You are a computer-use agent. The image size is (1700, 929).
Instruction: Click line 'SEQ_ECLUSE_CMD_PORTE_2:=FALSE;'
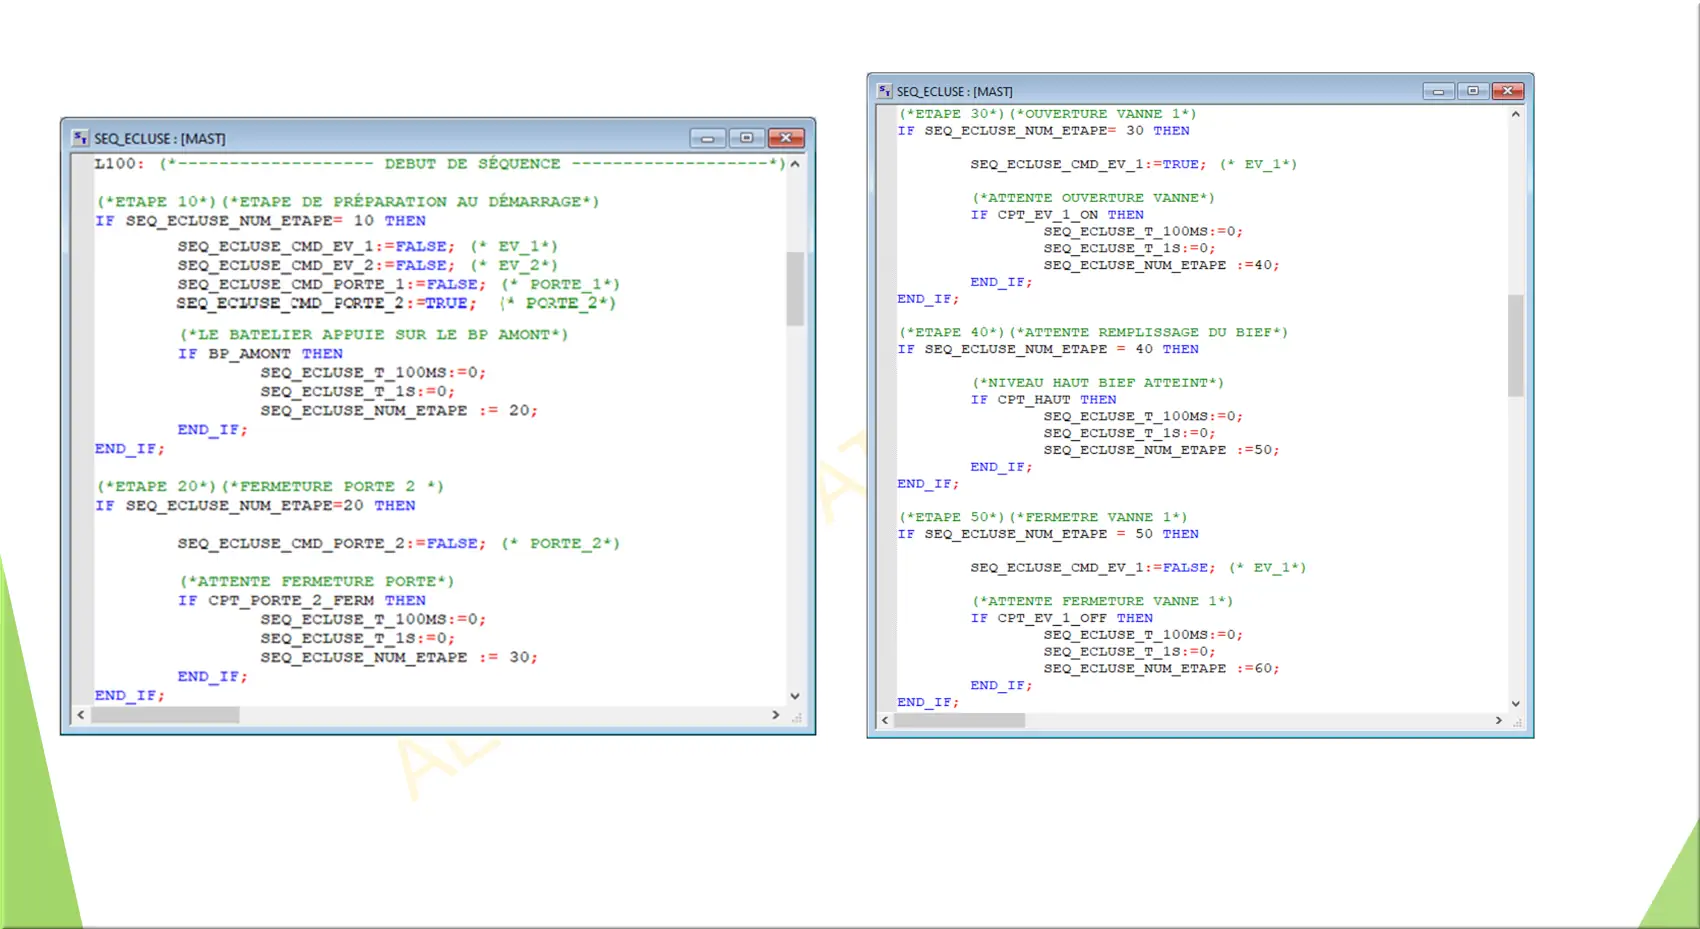pyautogui.click(x=332, y=544)
